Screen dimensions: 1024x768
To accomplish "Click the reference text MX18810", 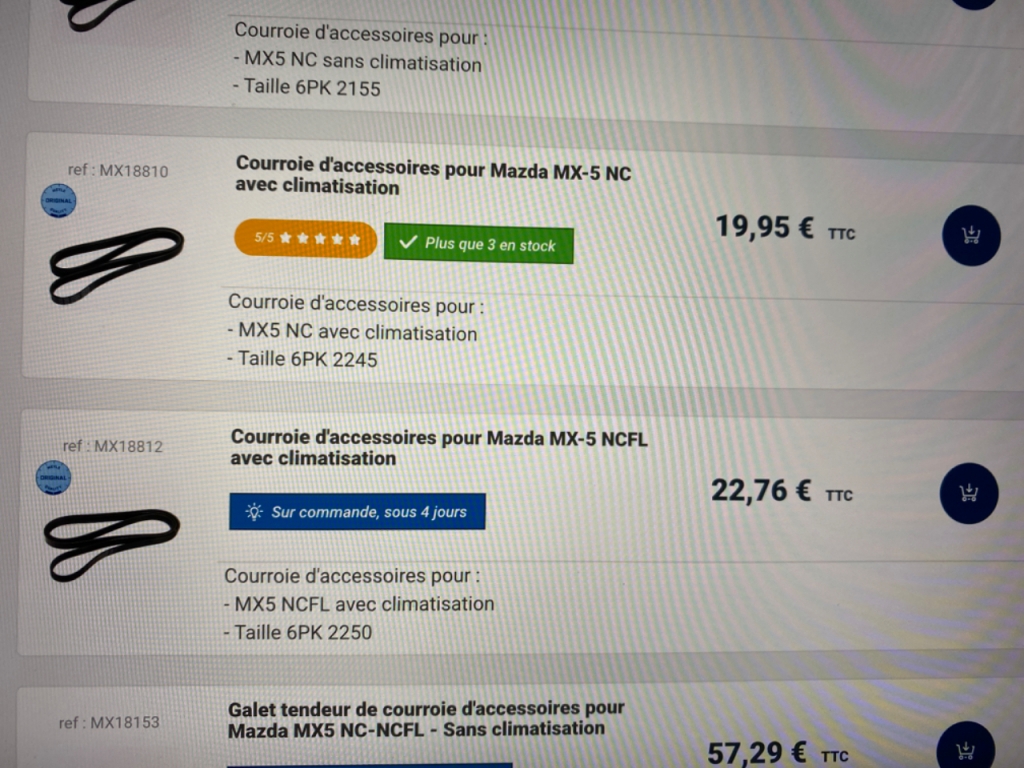I will [118, 170].
